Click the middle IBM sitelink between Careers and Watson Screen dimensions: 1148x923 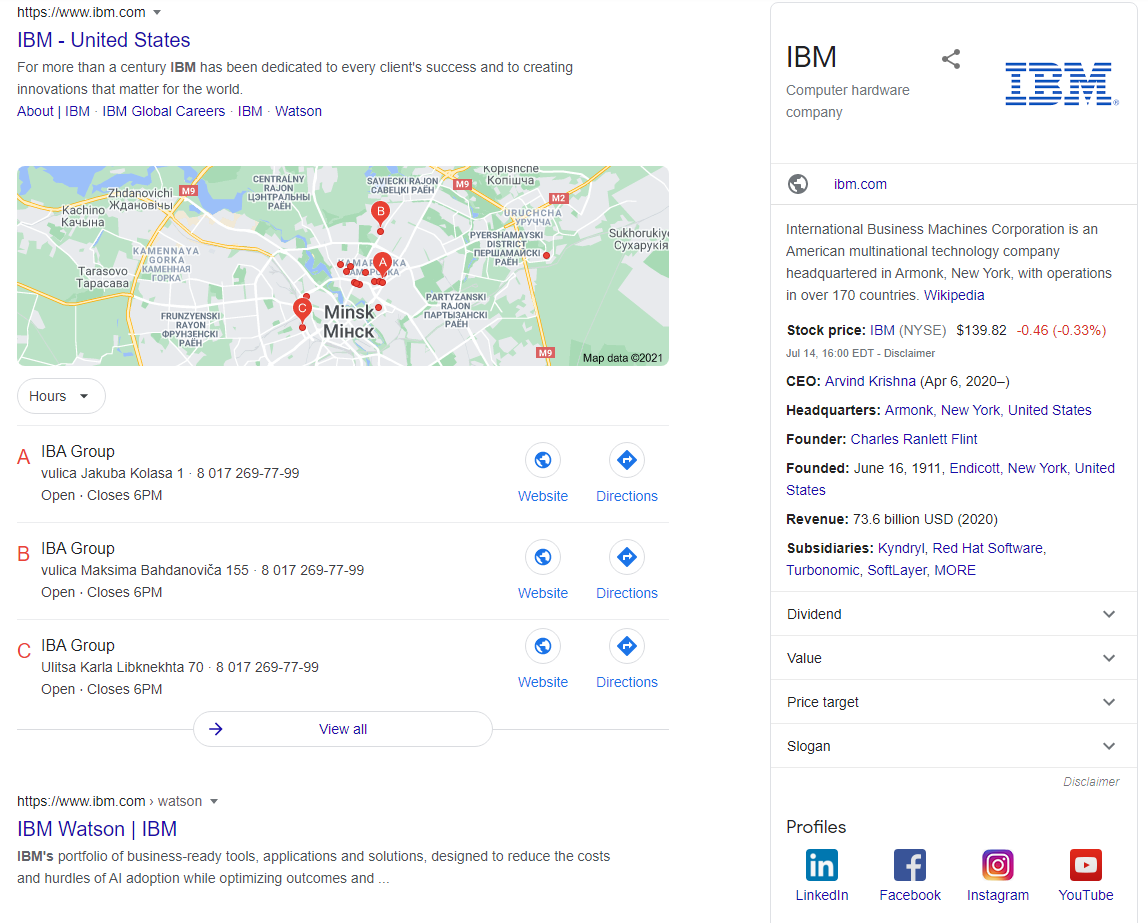pyautogui.click(x=250, y=111)
